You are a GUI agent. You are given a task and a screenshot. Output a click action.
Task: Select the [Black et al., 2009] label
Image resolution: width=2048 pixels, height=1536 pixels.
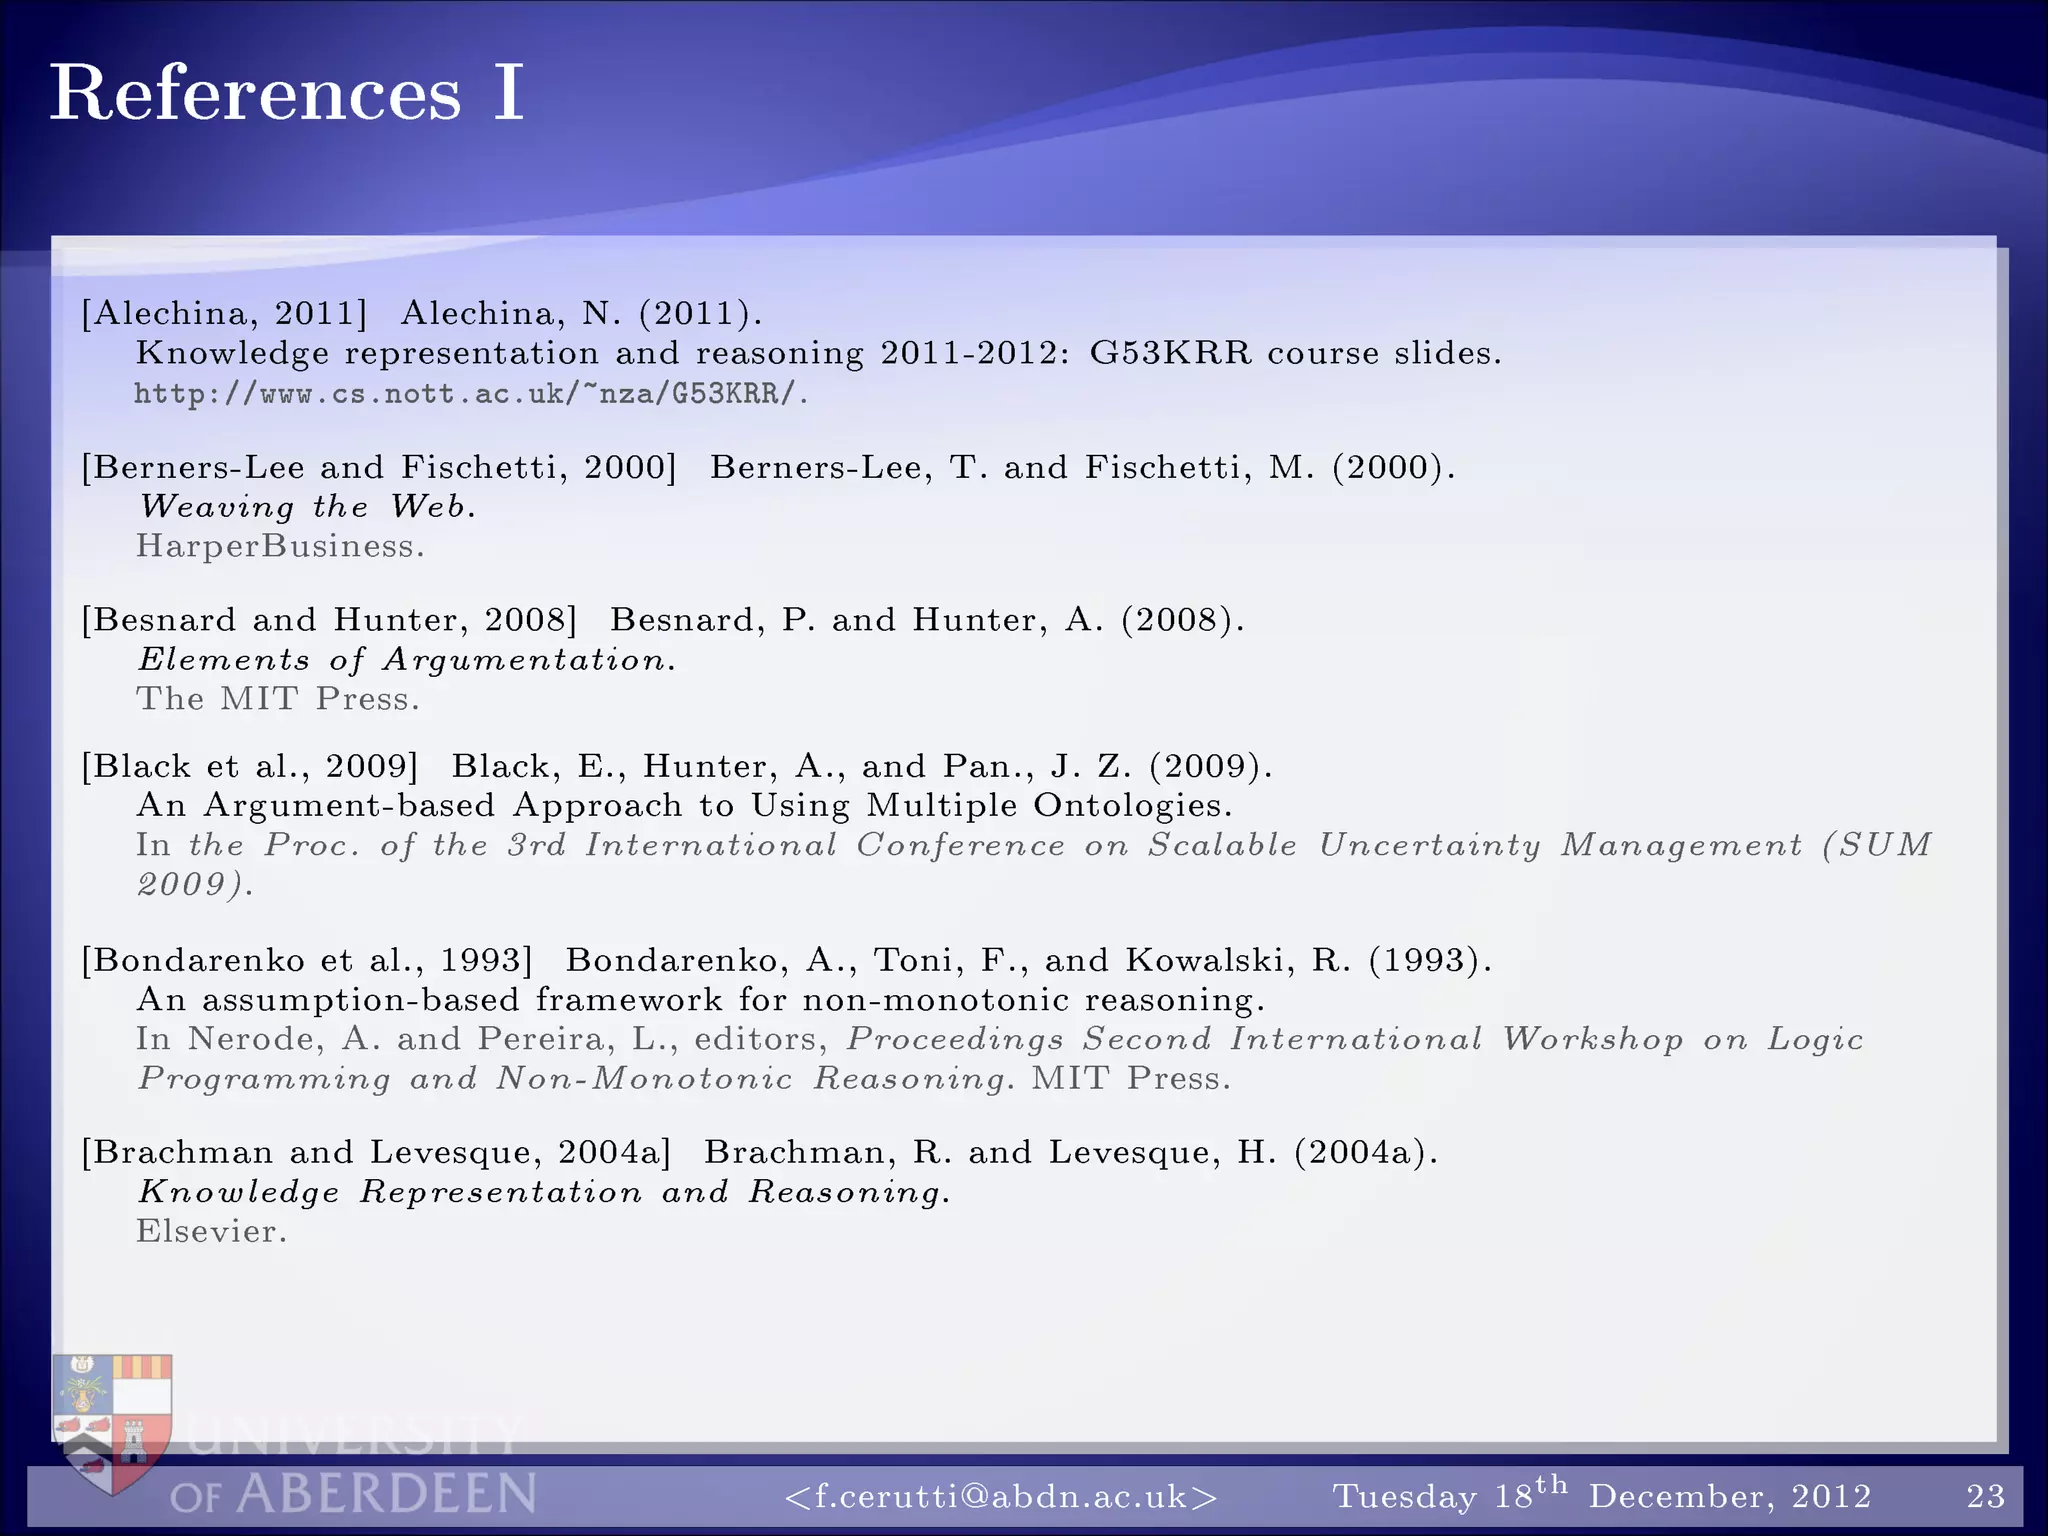coord(250,767)
